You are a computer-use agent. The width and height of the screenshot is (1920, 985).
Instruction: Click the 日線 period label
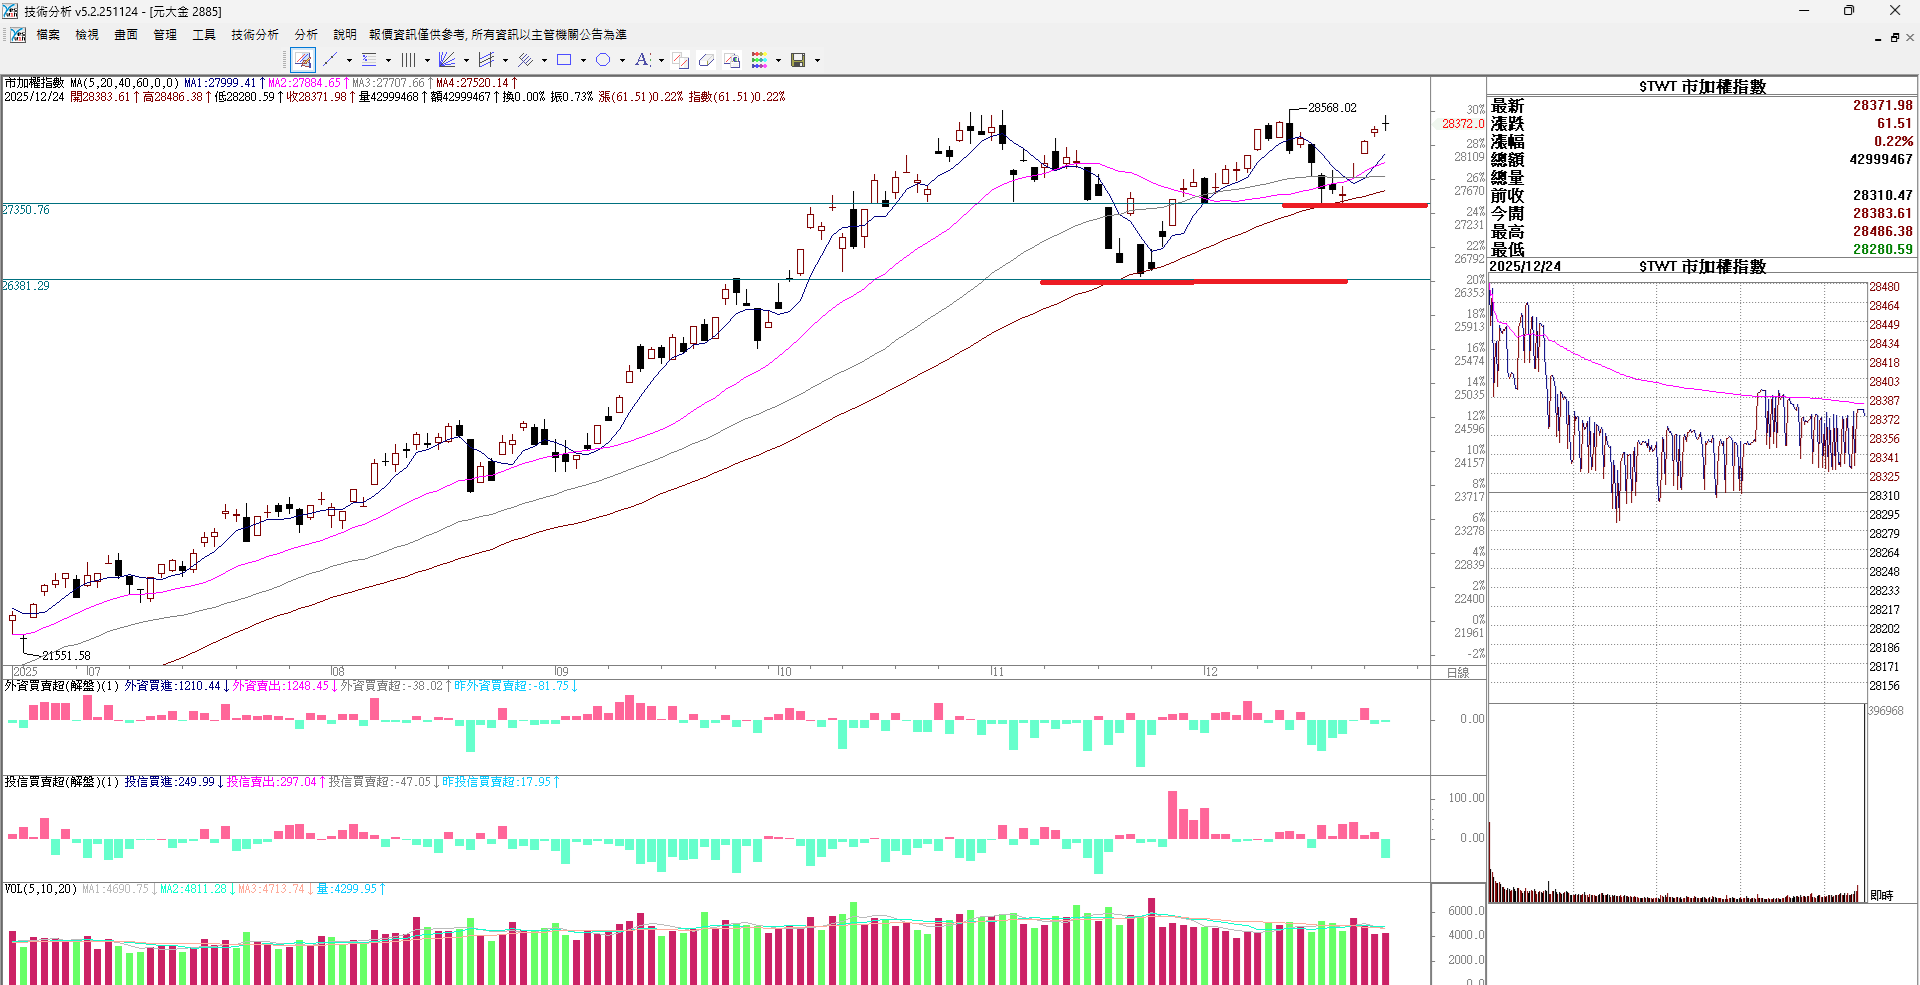coord(1458,672)
